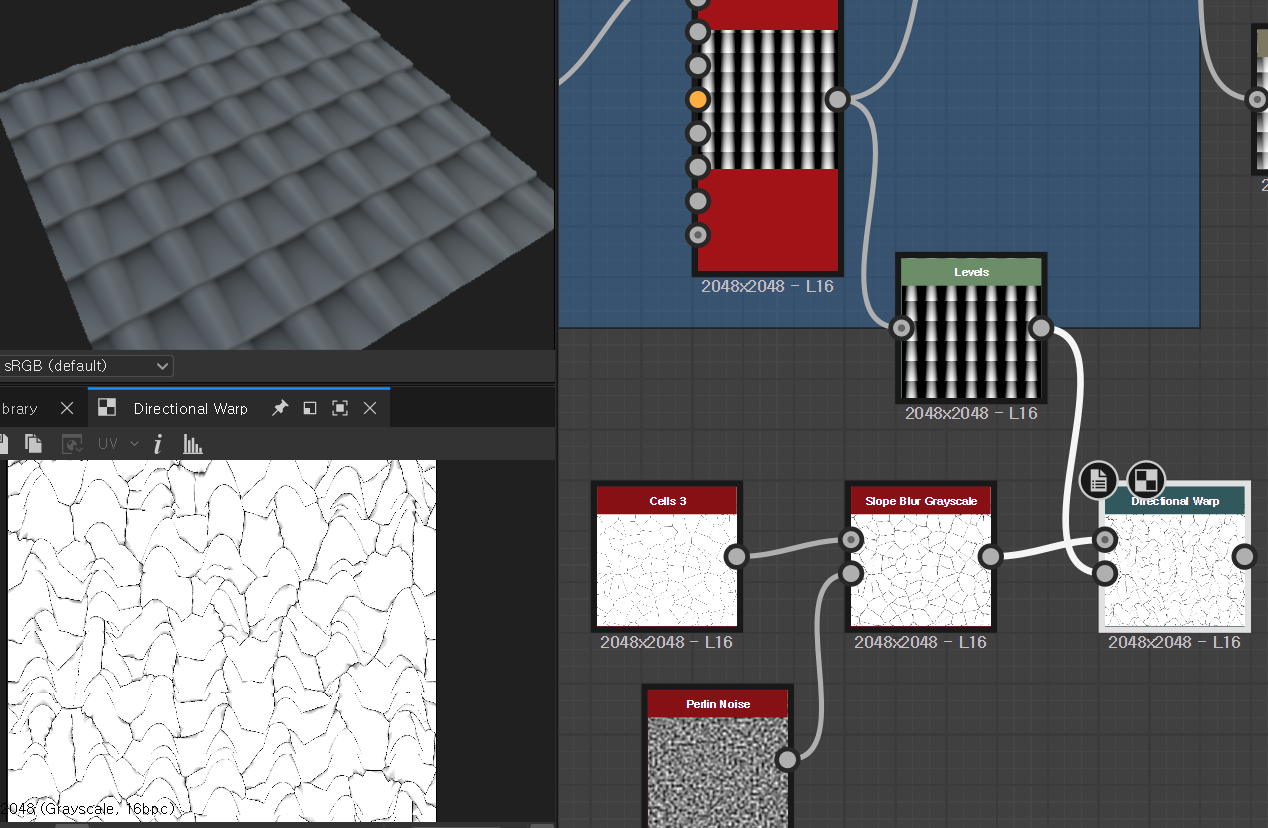Click the Perlin Noise node thumbnail
The height and width of the screenshot is (828, 1268).
(718, 772)
